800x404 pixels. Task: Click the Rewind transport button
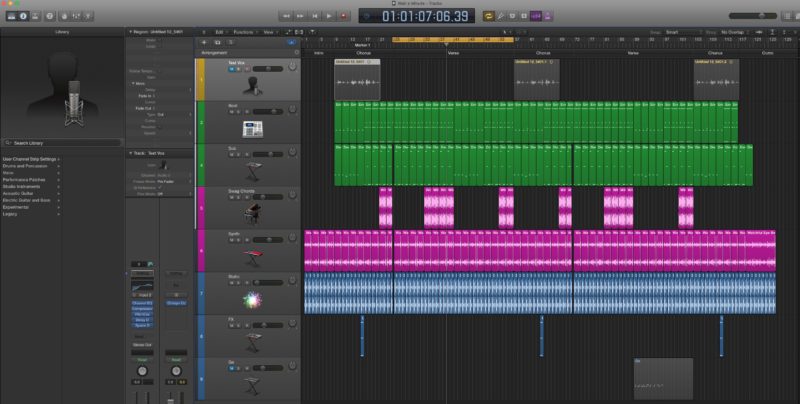point(286,16)
